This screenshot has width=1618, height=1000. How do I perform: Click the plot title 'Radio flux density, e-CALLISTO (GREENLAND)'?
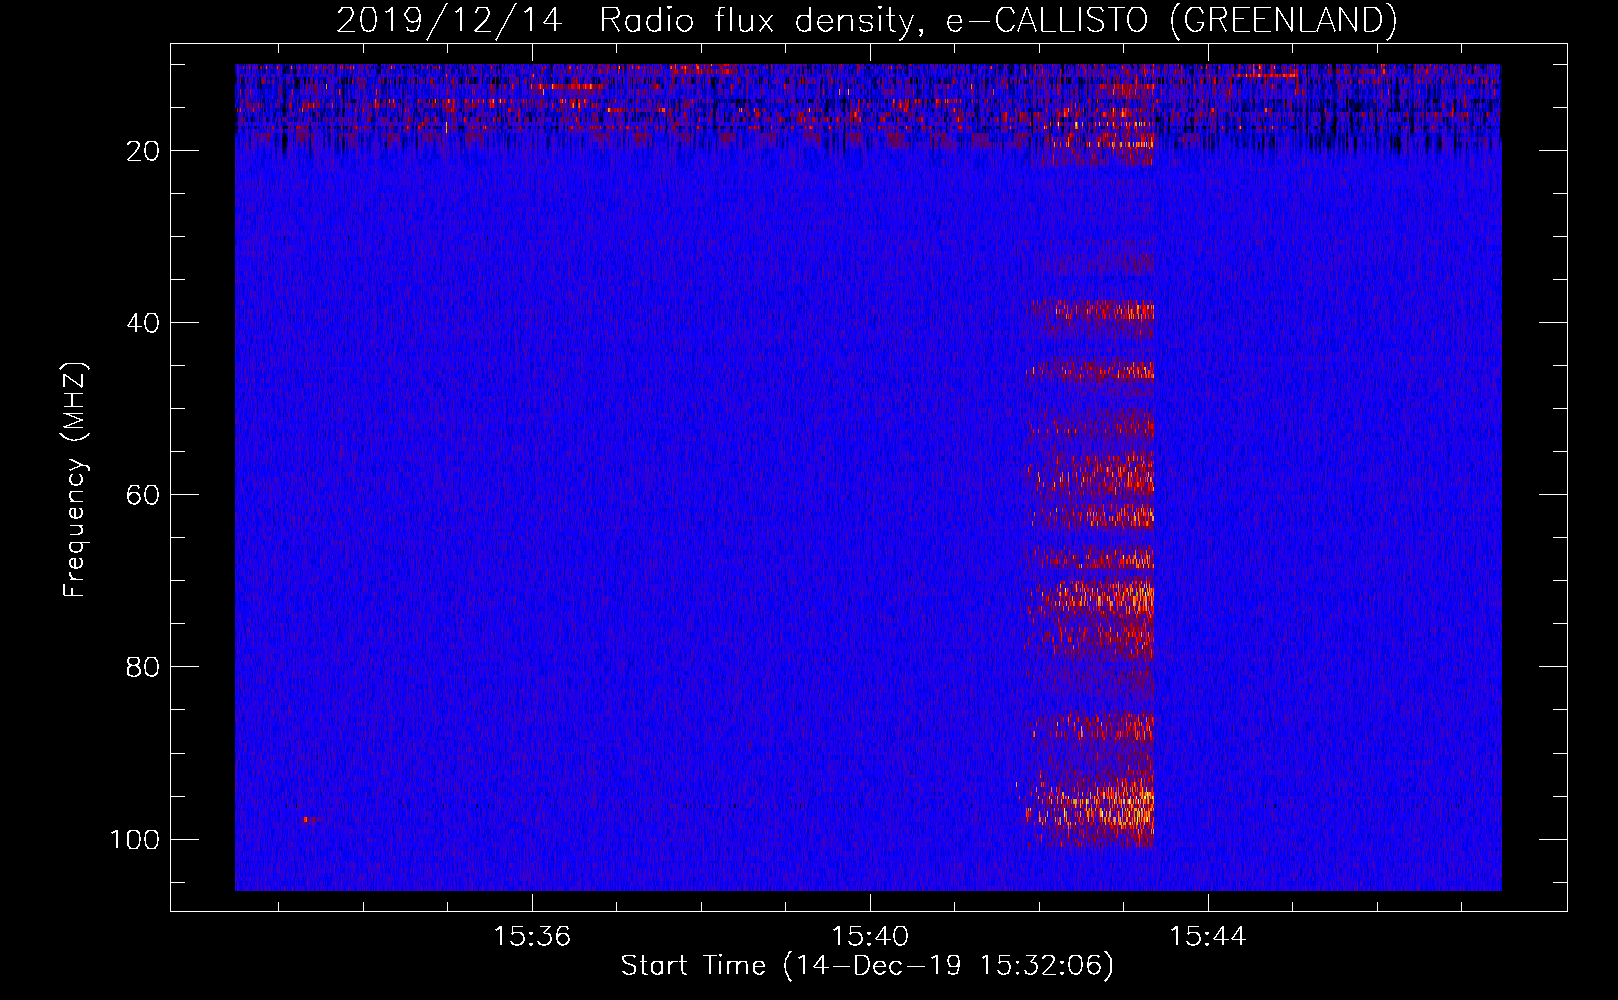[998, 21]
